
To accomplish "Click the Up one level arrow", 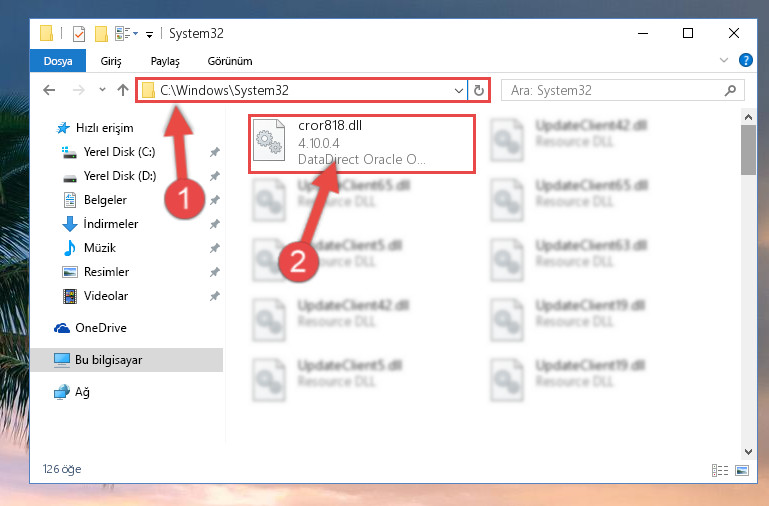I will tap(123, 90).
